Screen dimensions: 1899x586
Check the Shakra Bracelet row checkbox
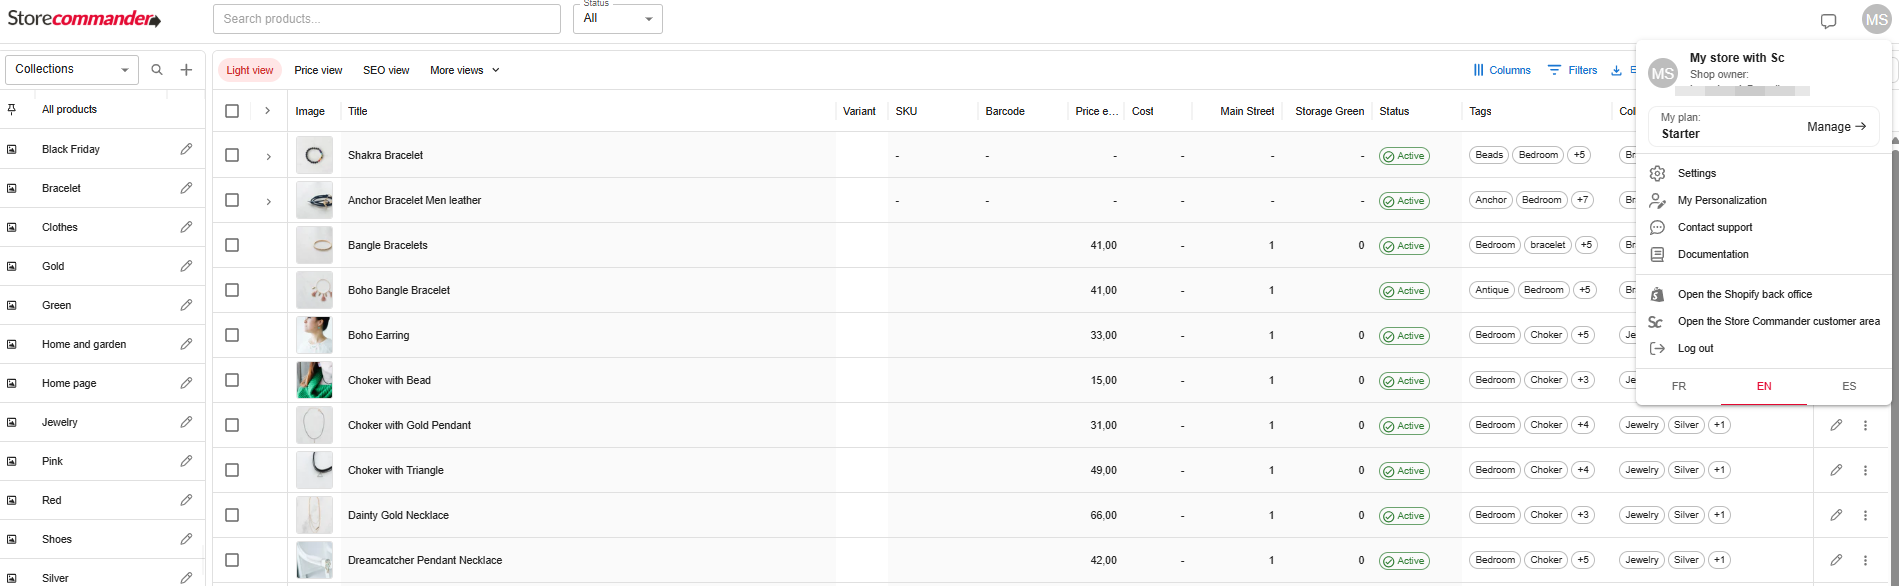point(232,155)
